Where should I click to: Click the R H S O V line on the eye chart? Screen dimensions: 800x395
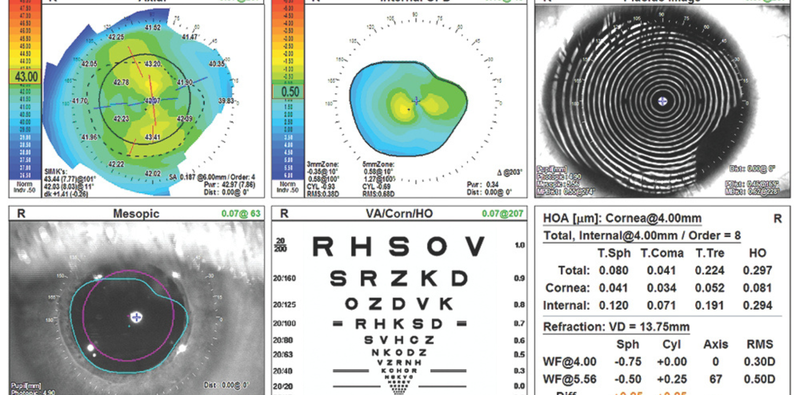[x=398, y=247]
